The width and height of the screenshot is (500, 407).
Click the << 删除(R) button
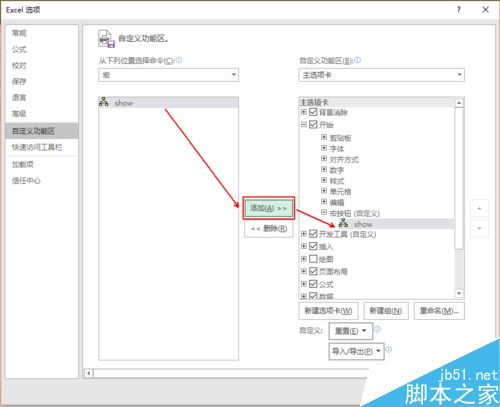[269, 229]
